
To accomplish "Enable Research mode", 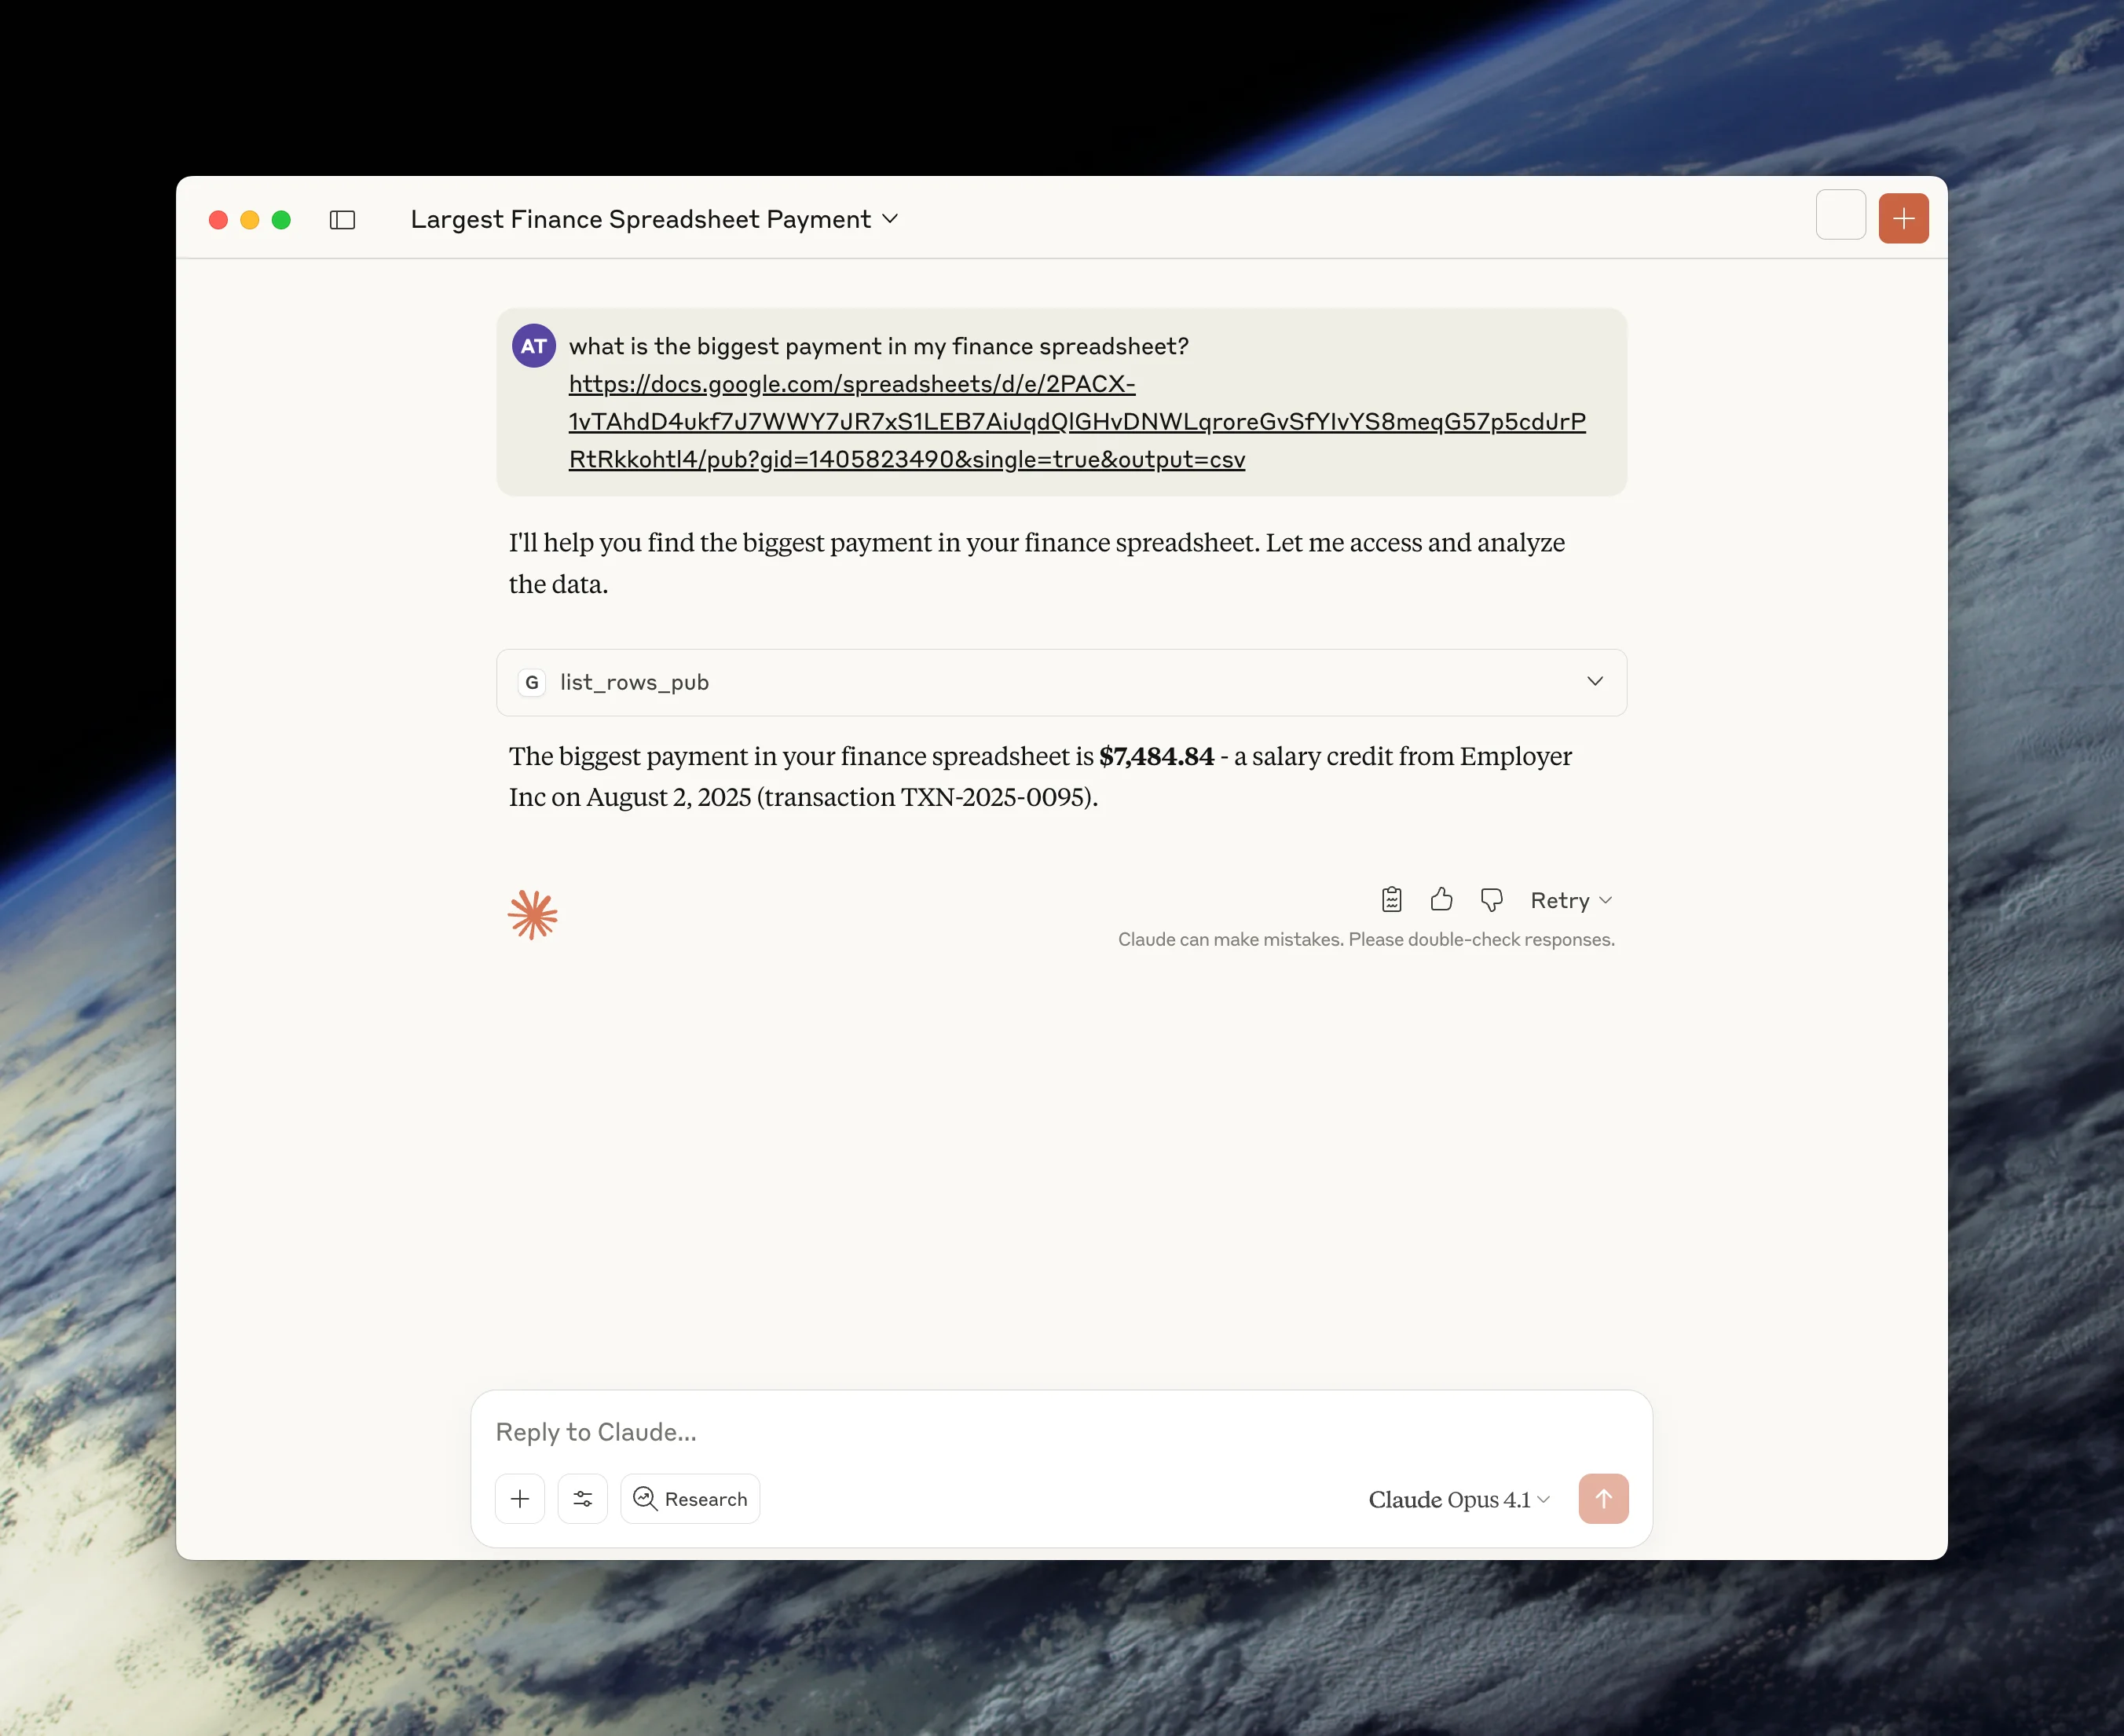I will click(x=689, y=1498).
